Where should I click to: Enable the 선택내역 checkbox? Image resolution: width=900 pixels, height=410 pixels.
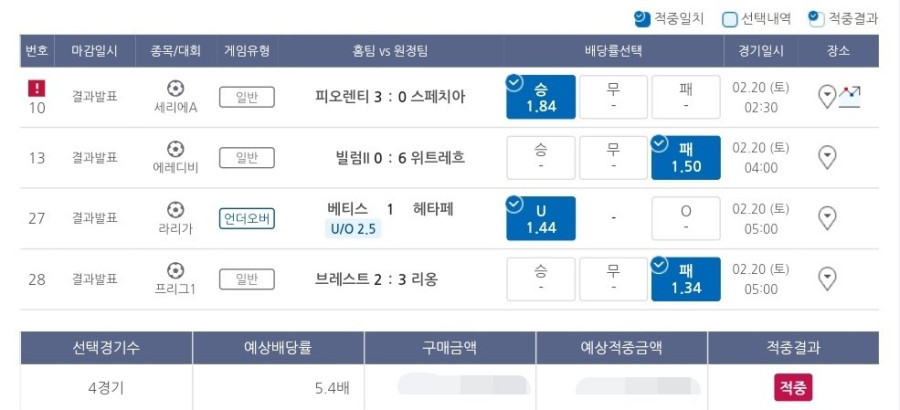730,20
